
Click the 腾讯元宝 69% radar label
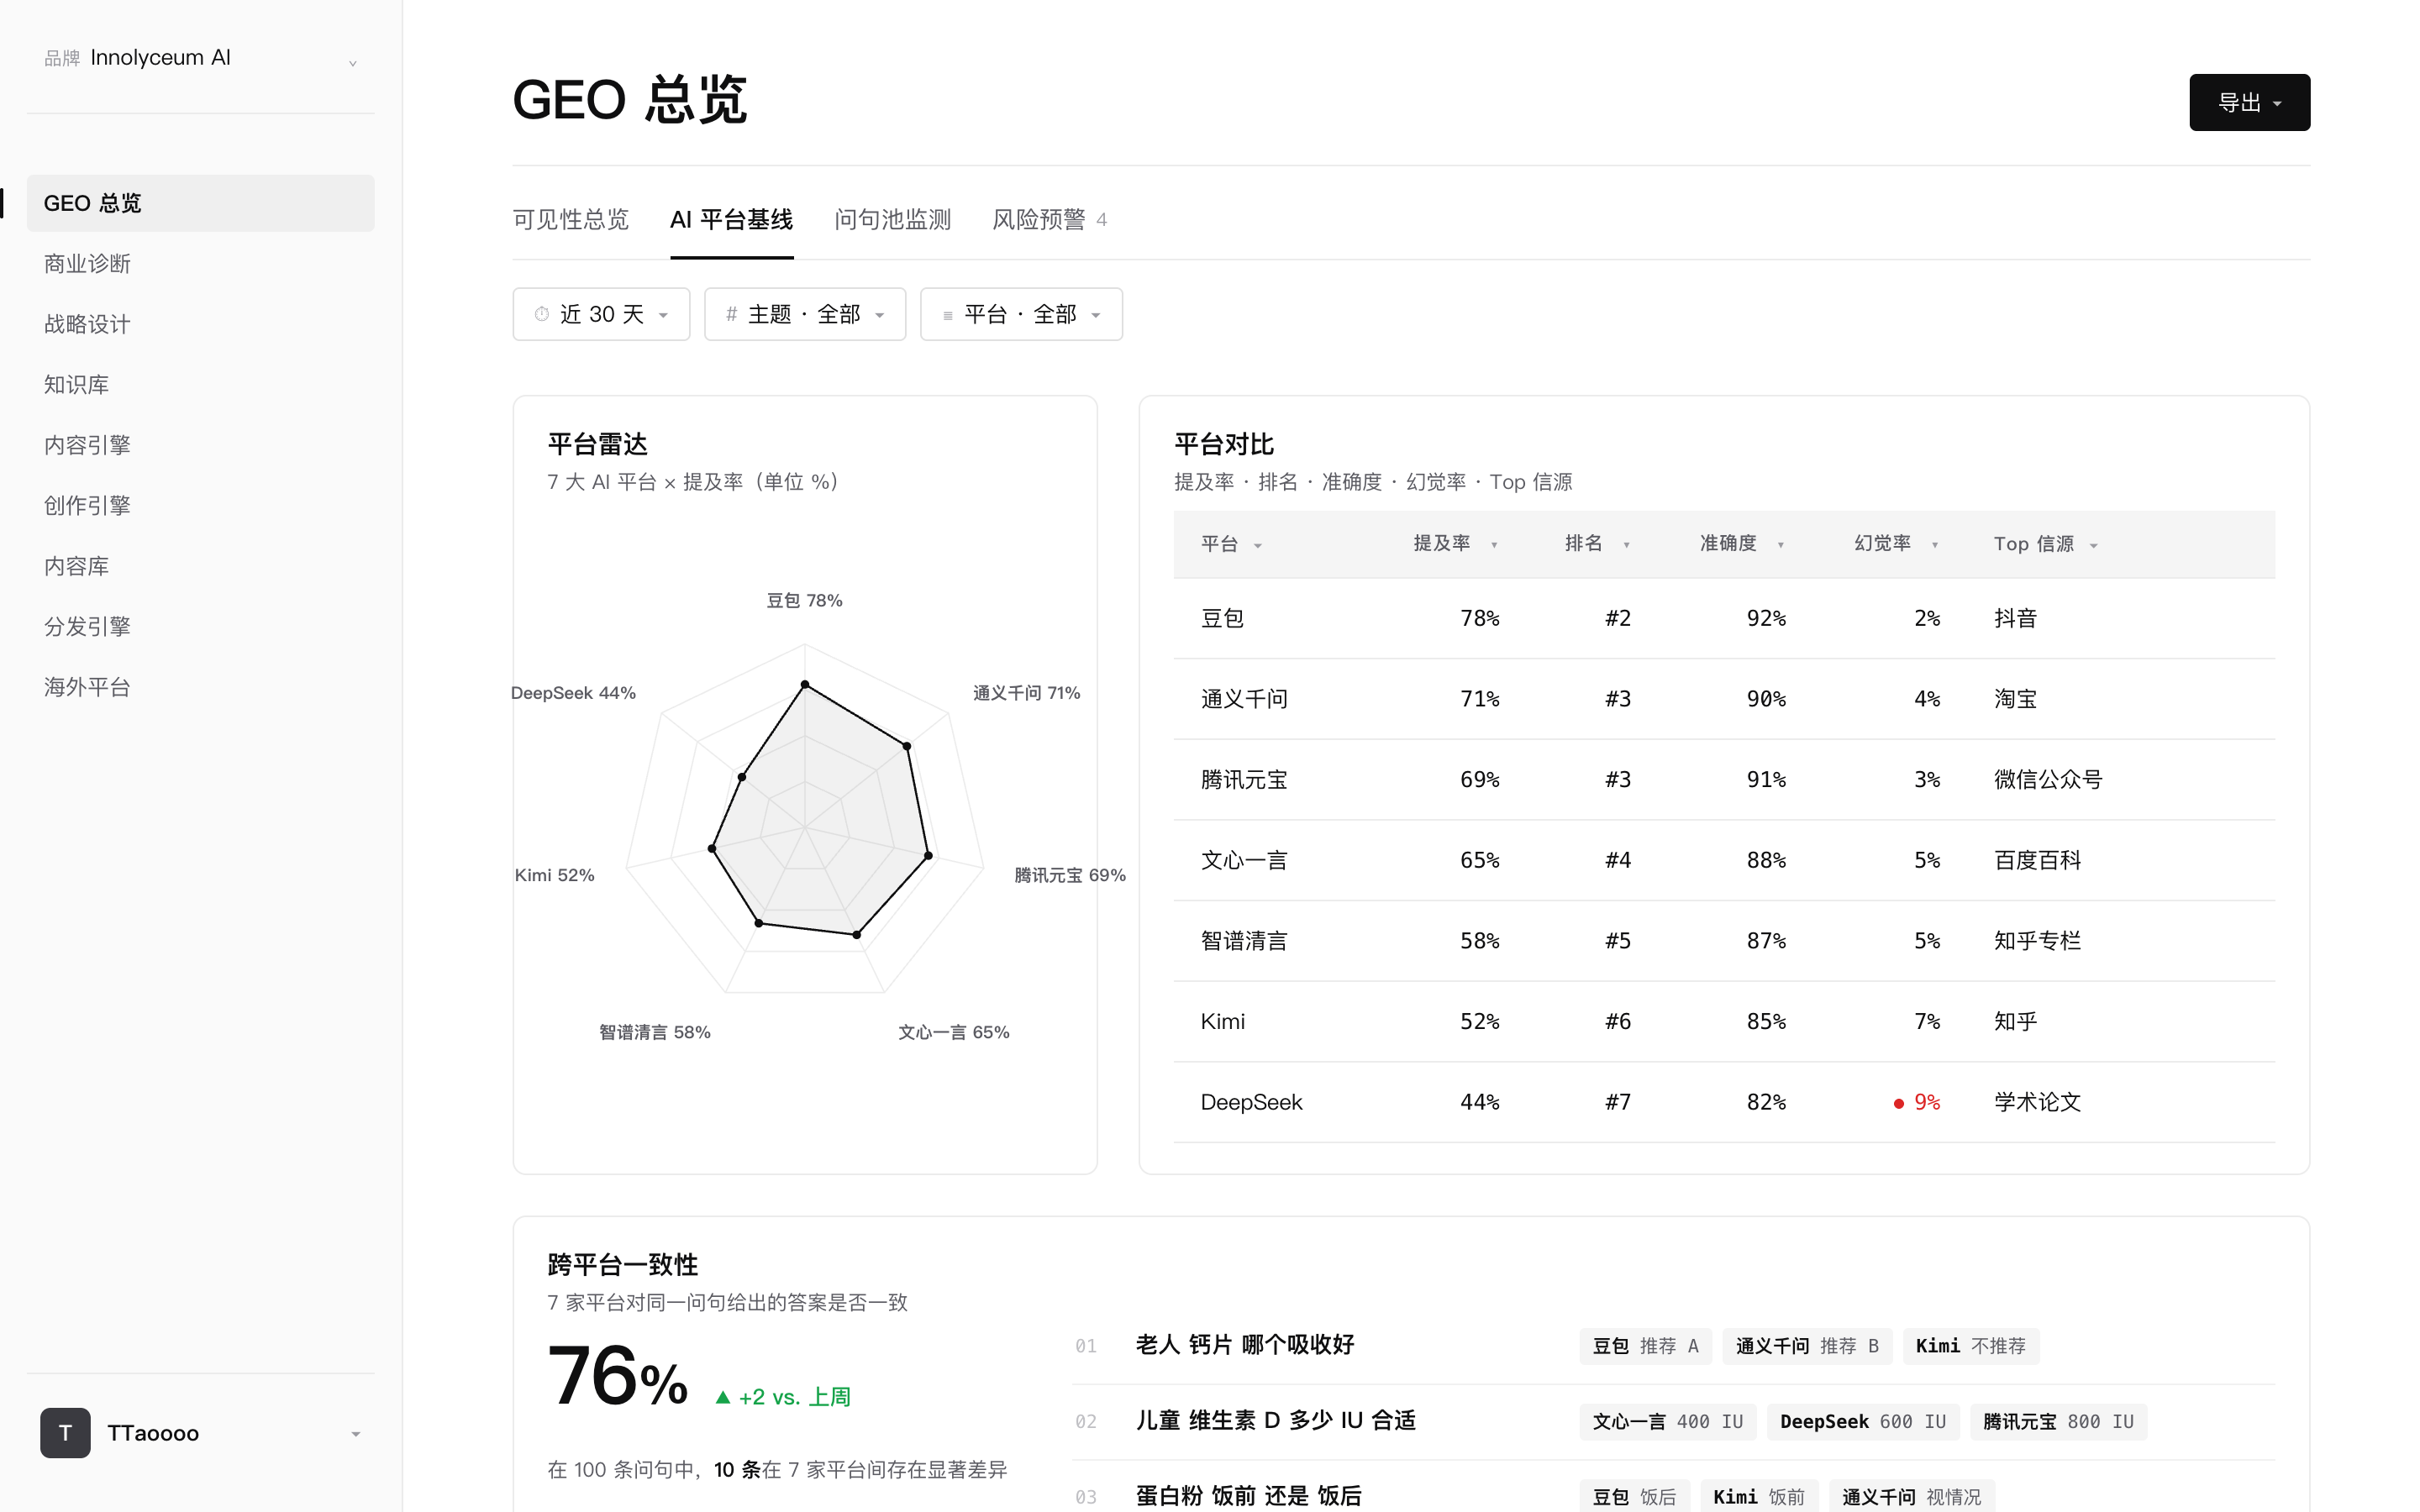(1069, 875)
